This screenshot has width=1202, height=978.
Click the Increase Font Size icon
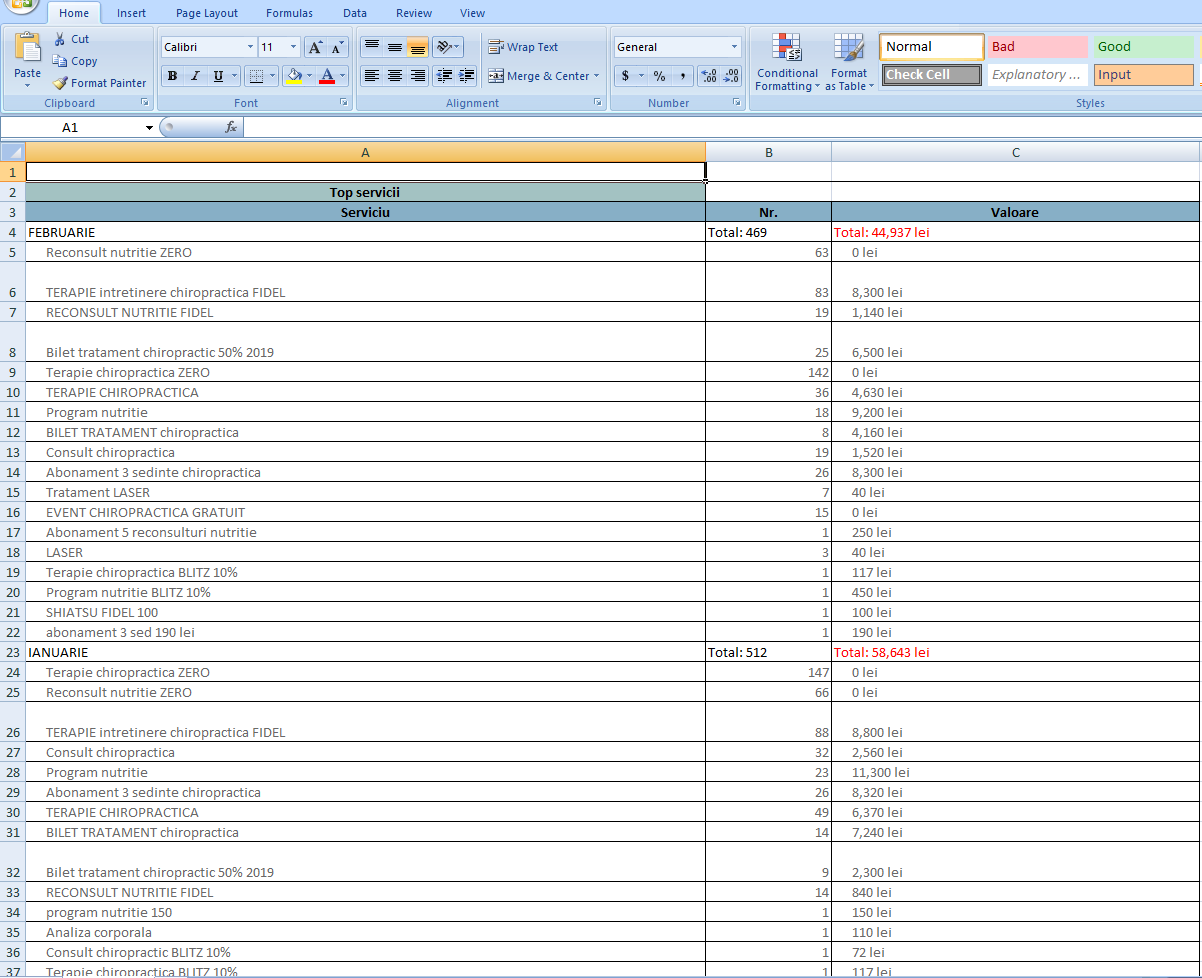click(x=315, y=47)
